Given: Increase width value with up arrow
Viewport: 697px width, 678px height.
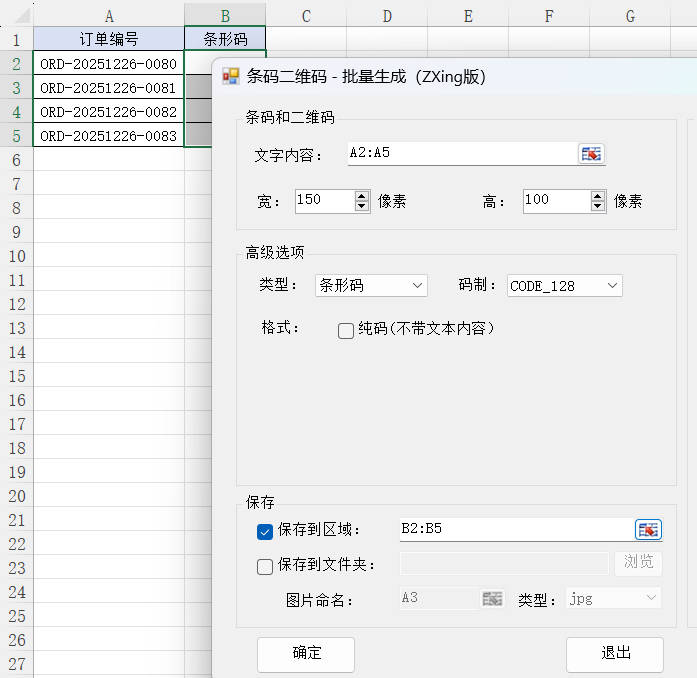Looking at the screenshot, I should (x=362, y=195).
